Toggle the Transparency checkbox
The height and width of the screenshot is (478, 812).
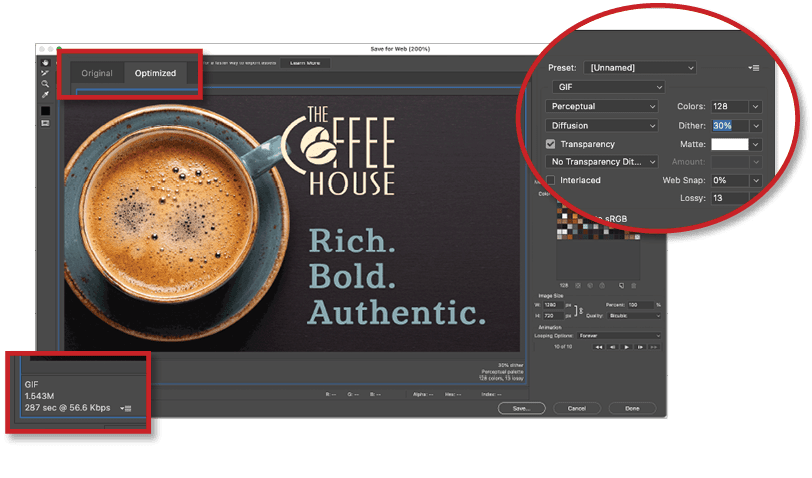click(x=550, y=144)
